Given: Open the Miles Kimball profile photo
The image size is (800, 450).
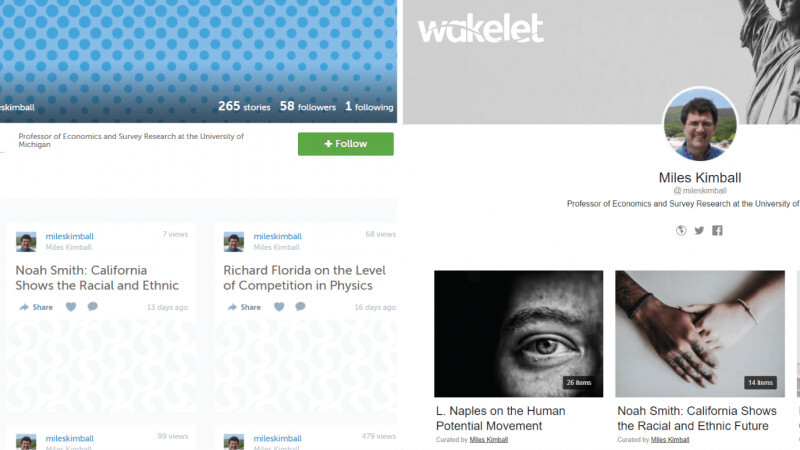Looking at the screenshot, I should point(700,124).
